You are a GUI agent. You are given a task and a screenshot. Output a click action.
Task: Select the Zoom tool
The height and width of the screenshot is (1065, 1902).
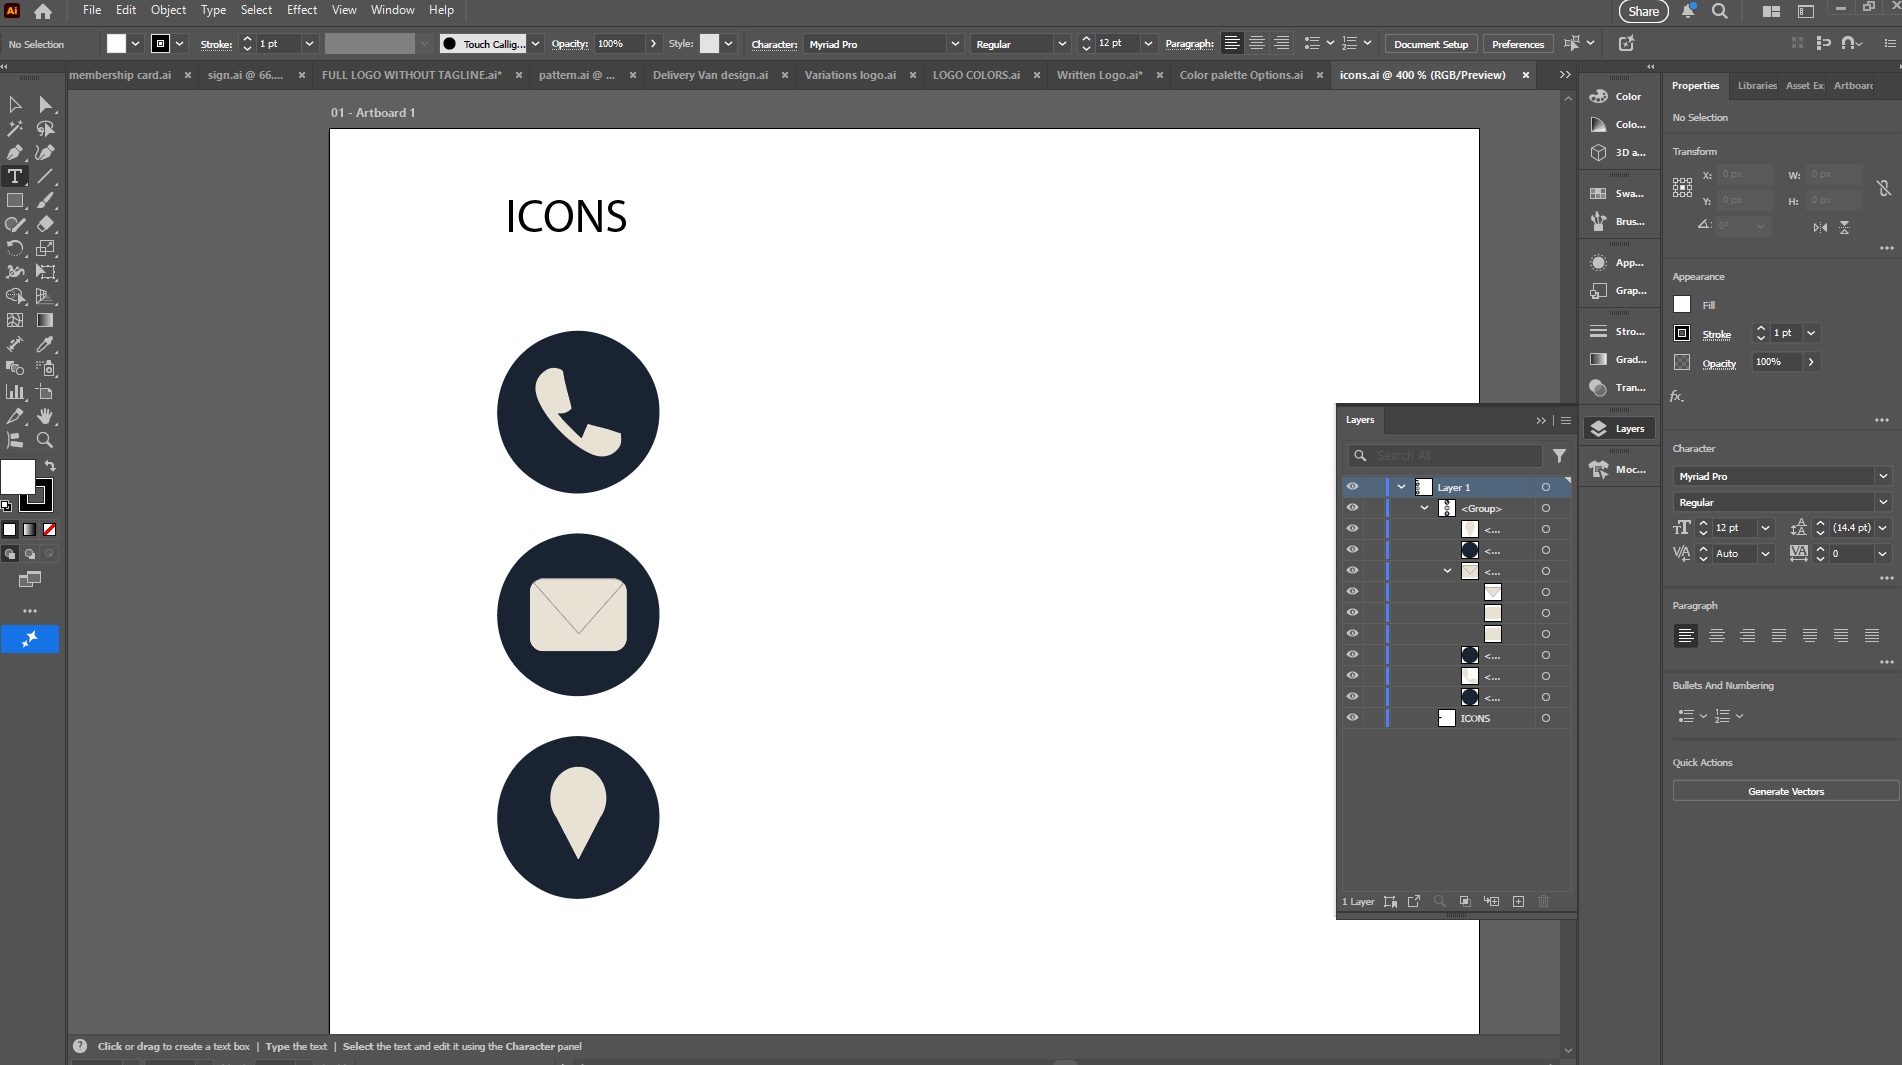[45, 440]
